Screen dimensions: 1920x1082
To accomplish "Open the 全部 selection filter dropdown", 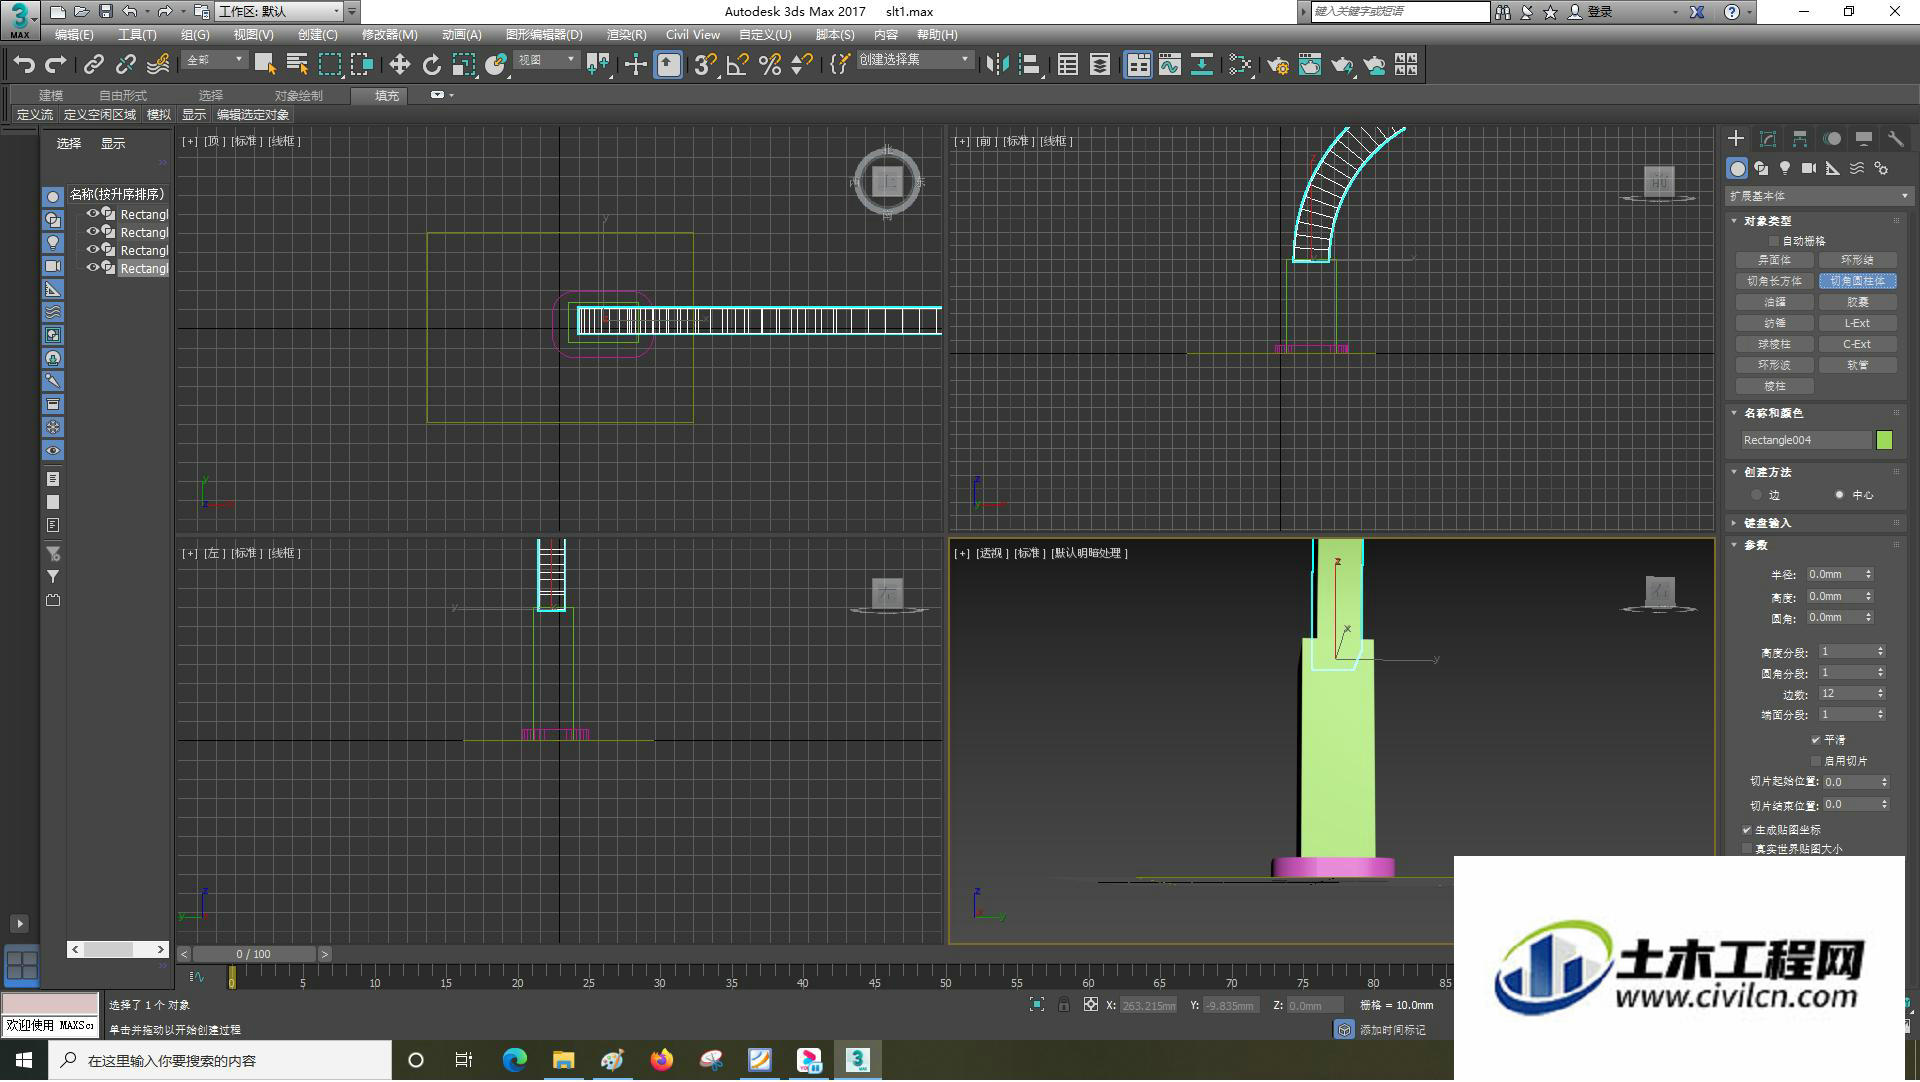I will (215, 60).
